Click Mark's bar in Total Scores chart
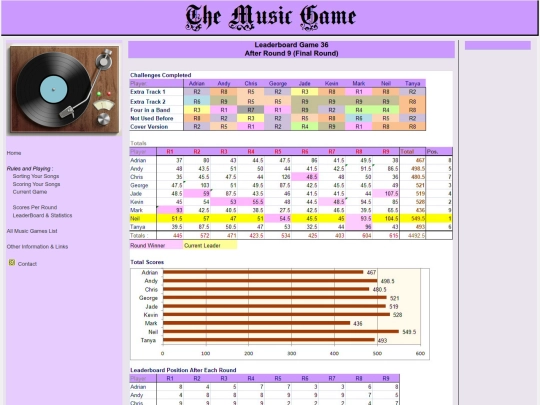Screen dimensions: 540x405 tap(256, 323)
